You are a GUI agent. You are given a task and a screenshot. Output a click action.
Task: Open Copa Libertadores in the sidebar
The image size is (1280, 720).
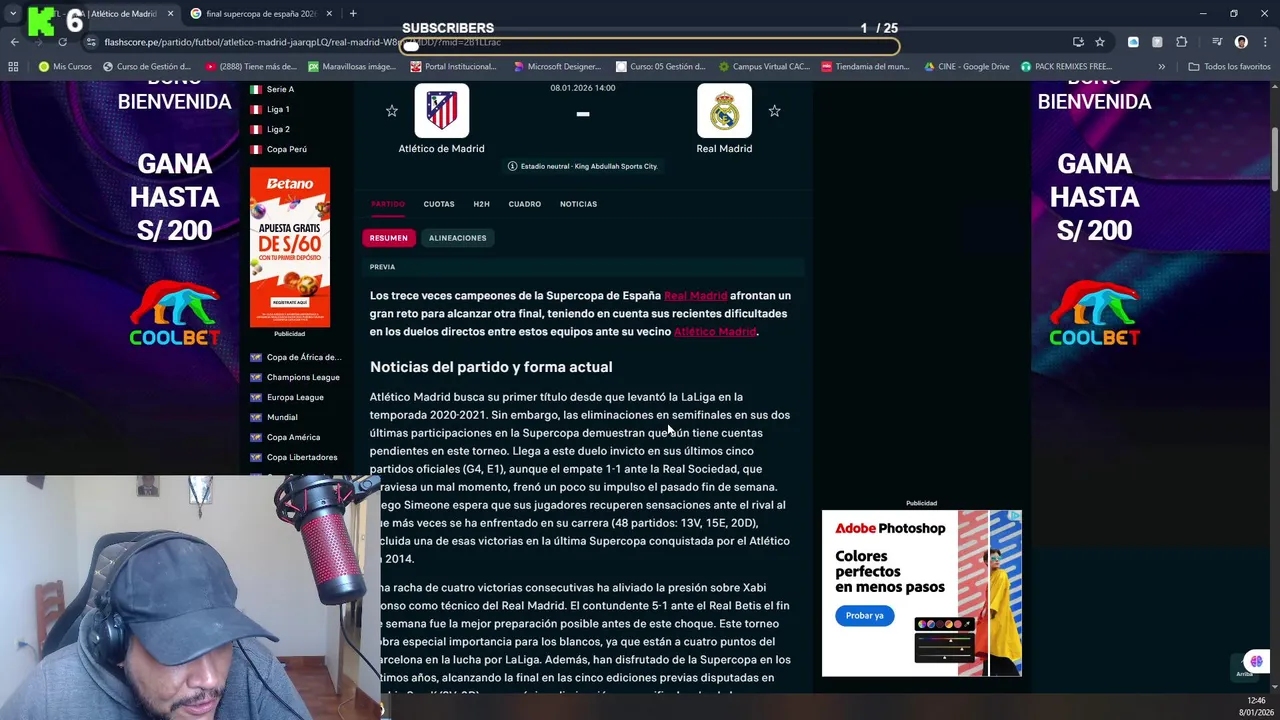click(x=302, y=457)
